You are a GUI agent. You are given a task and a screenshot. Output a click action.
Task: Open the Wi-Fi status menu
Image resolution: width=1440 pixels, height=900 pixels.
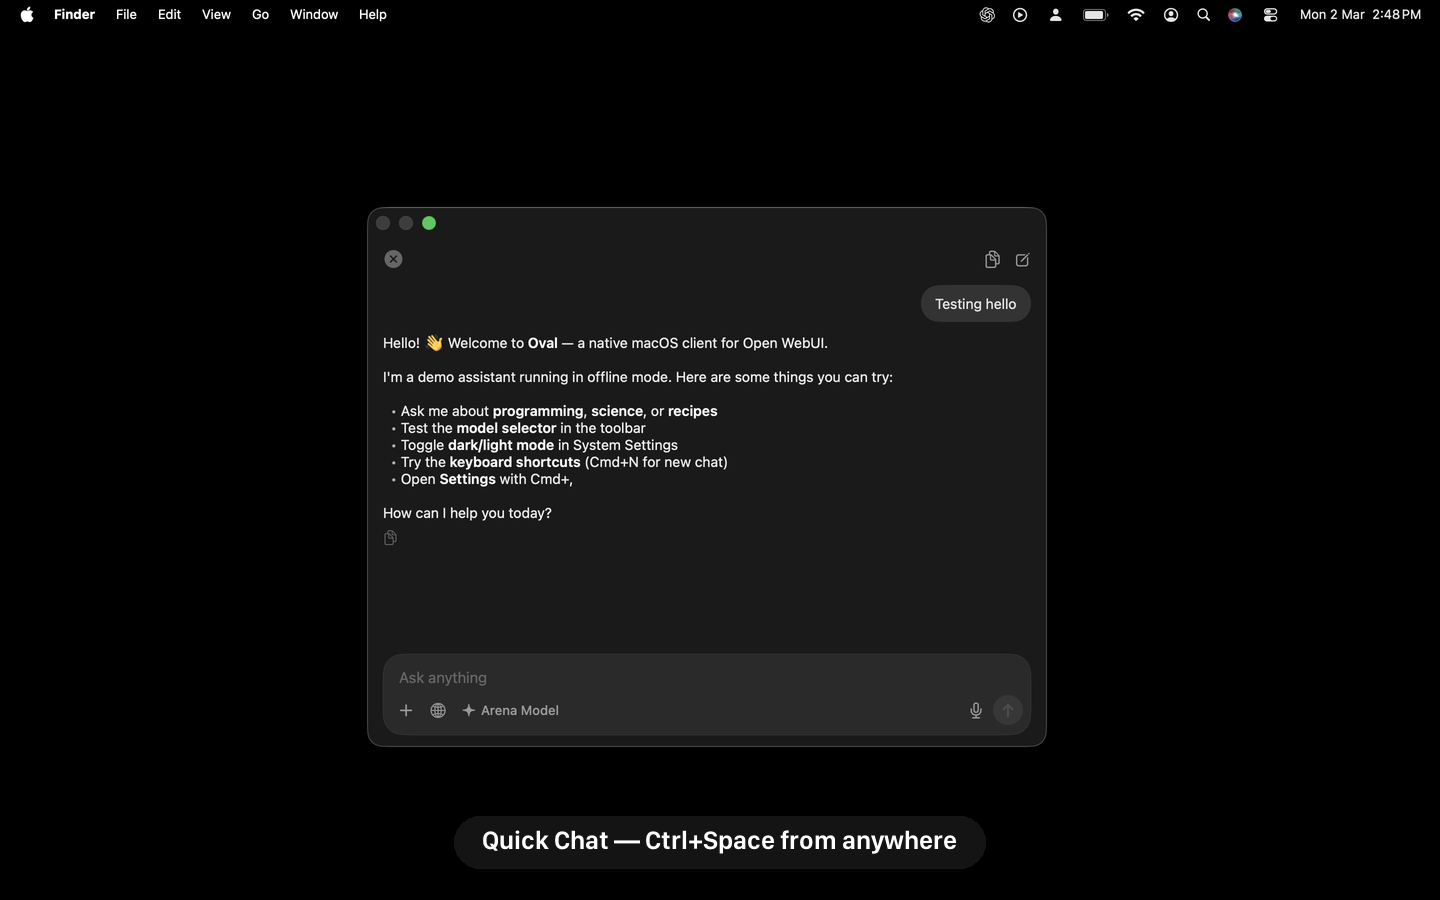[x=1135, y=15]
